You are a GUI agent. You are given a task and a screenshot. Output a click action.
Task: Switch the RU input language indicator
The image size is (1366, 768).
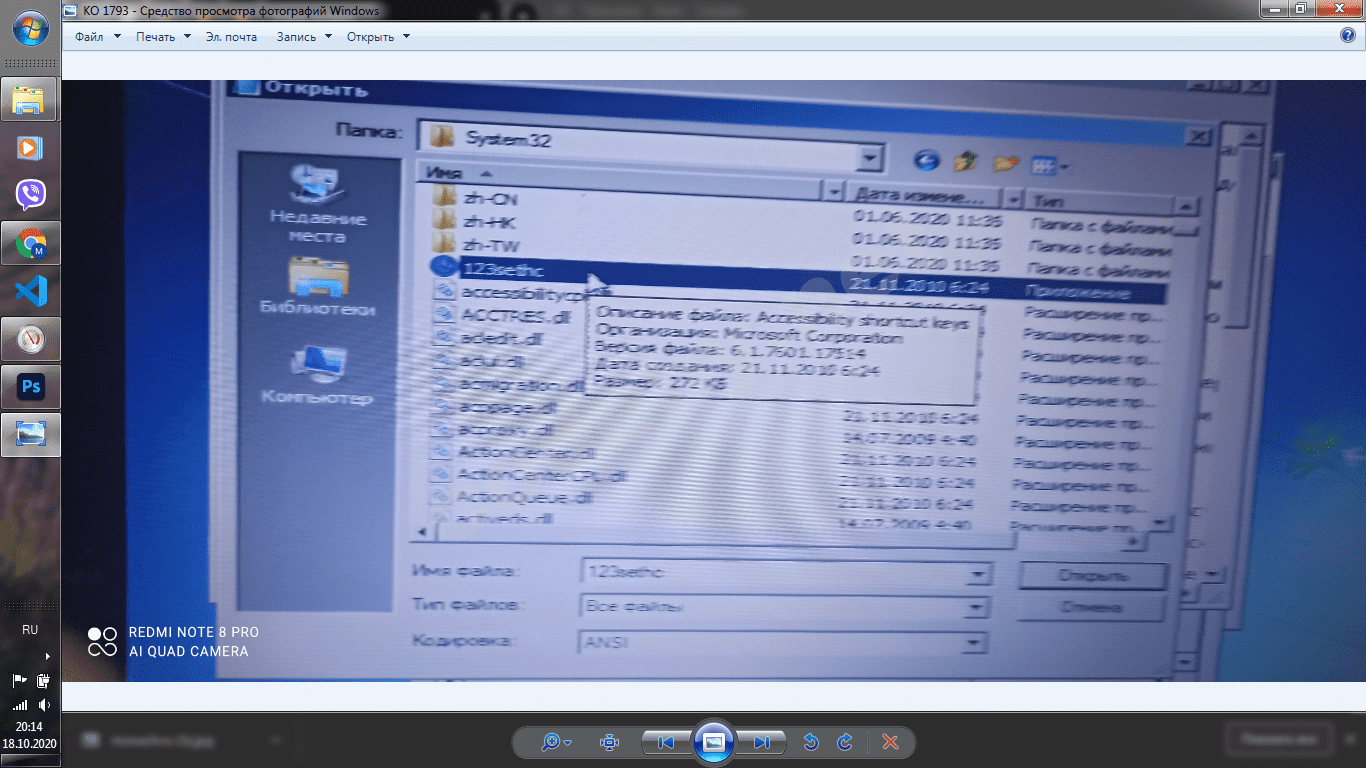point(30,630)
